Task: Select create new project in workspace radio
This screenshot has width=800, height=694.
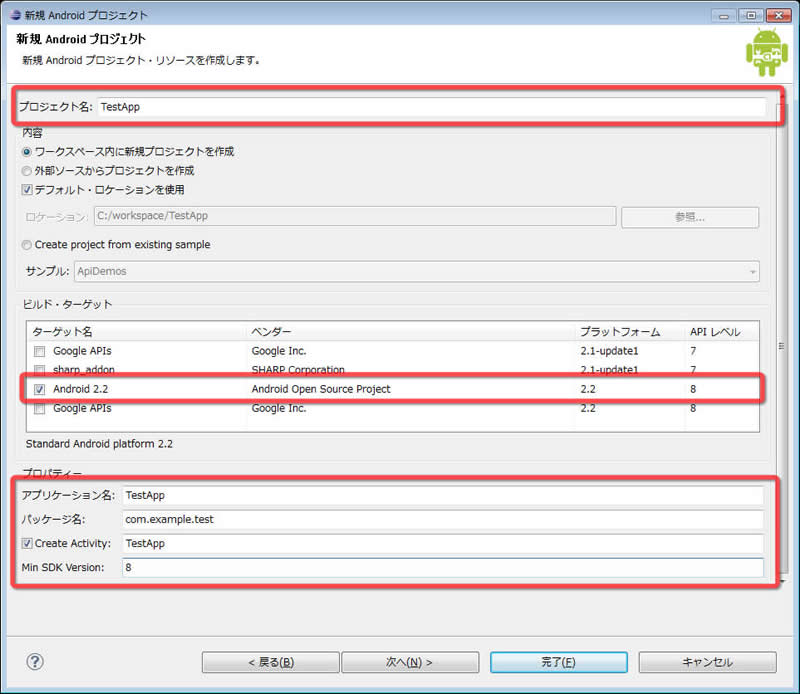Action: click(27, 152)
